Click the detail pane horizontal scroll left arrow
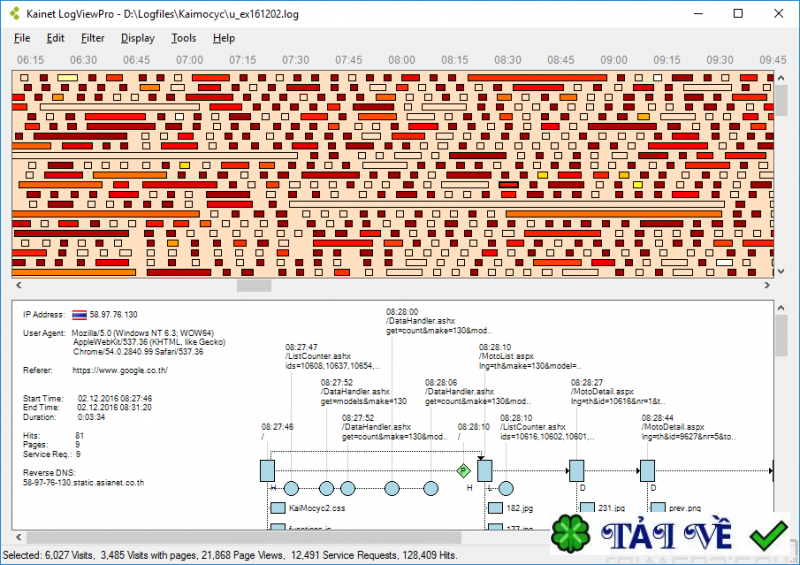Viewport: 800px width, 565px height. [x=19, y=537]
